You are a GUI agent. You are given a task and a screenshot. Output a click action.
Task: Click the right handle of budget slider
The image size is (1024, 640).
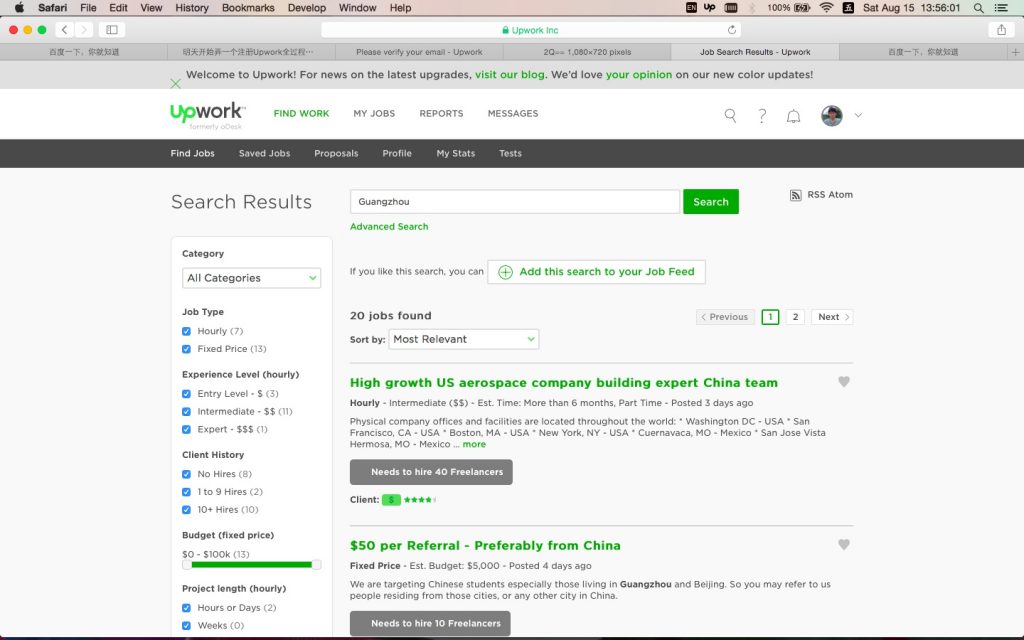coord(317,564)
